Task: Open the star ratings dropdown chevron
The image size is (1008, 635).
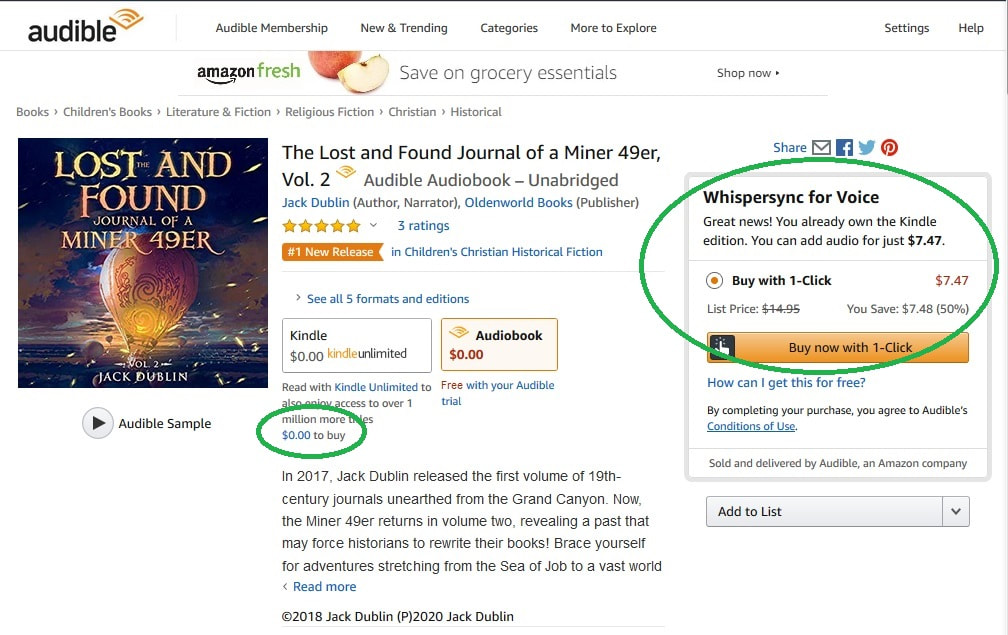Action: (373, 225)
